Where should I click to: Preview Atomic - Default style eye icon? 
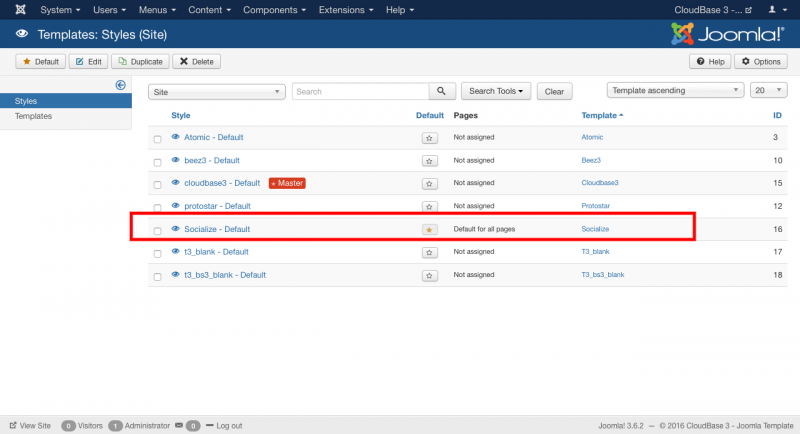[x=176, y=137]
